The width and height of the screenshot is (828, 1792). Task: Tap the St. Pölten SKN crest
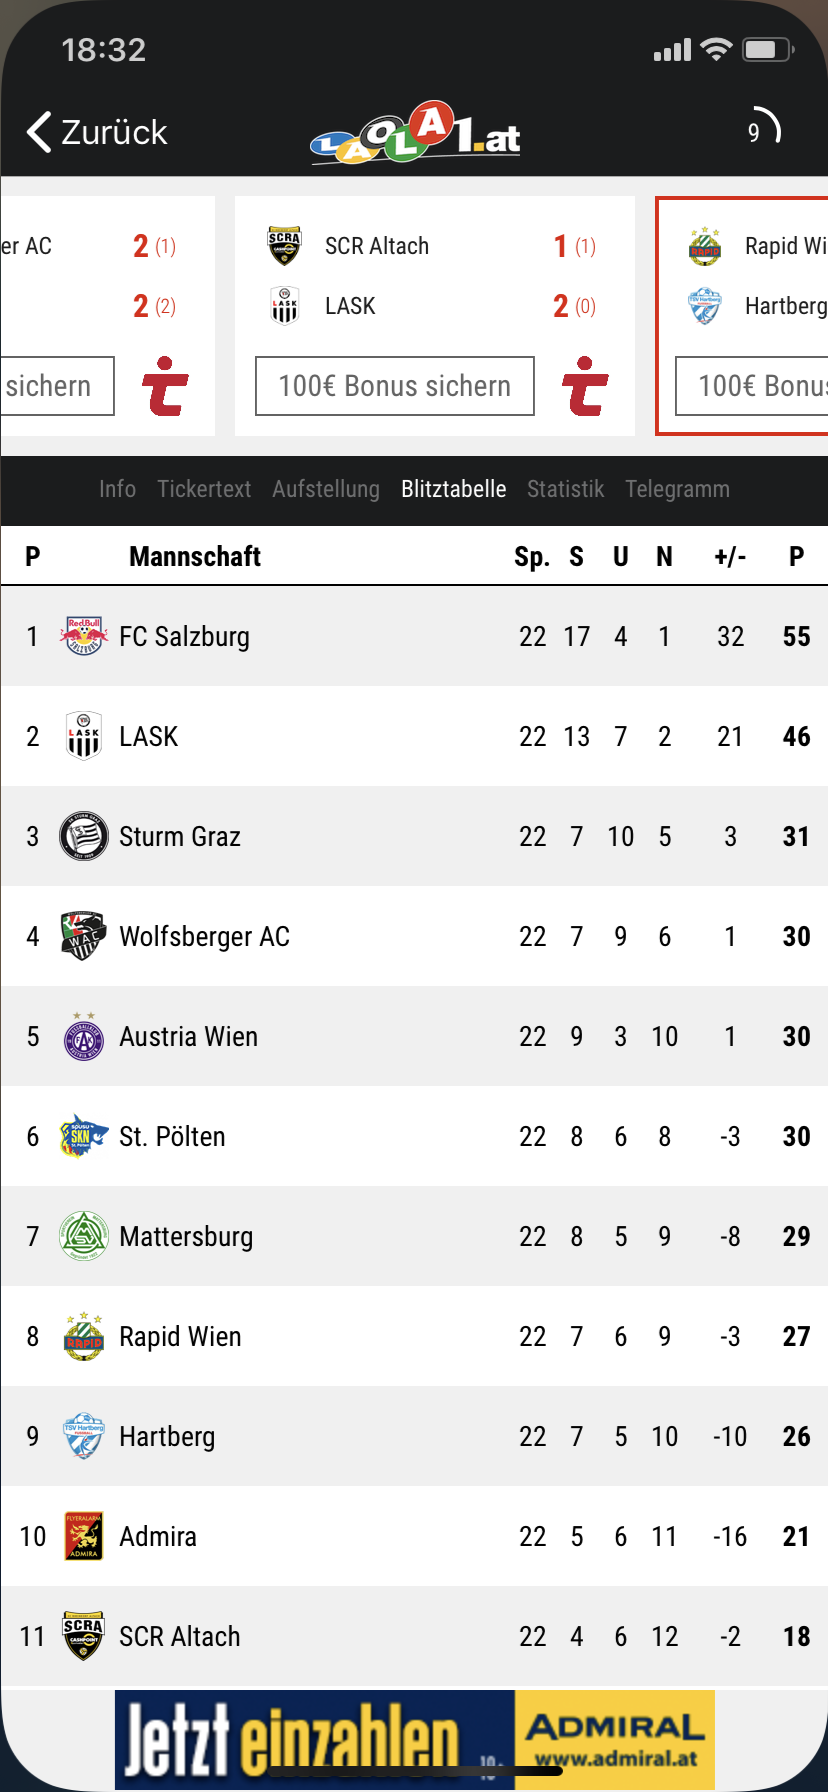84,1136
